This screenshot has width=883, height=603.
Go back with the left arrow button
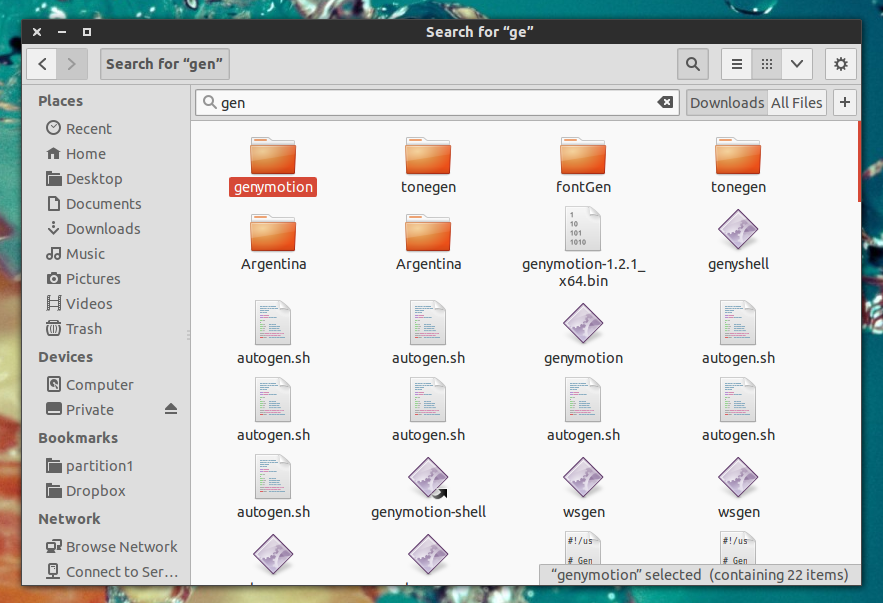coord(42,64)
